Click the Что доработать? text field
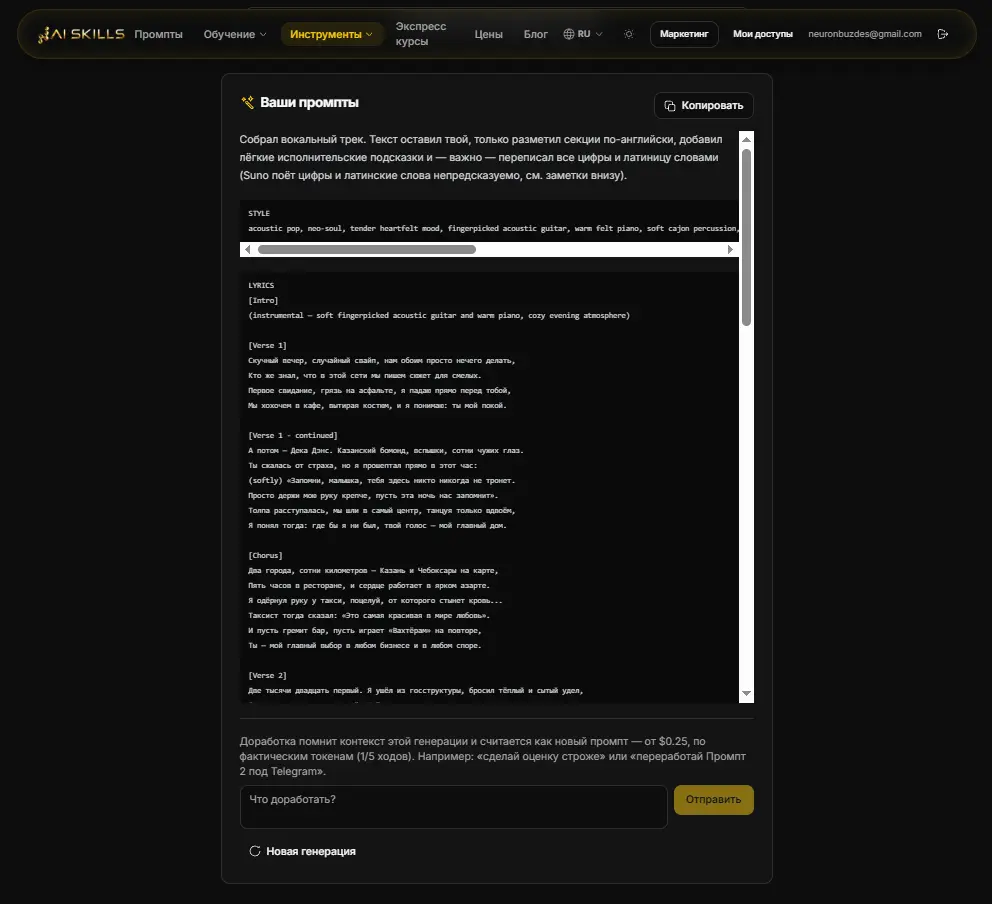The height and width of the screenshot is (904, 992). (x=454, y=807)
